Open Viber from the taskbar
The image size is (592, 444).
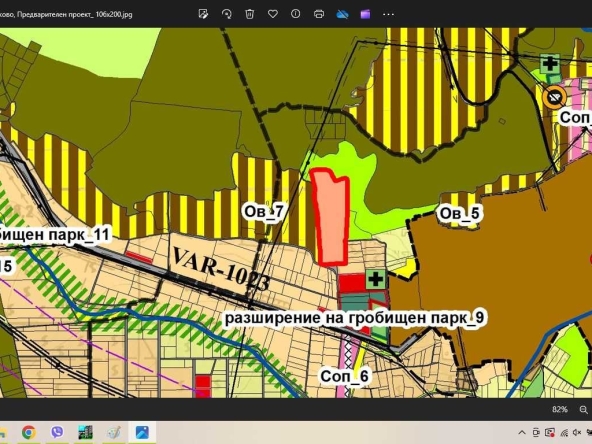[x=57, y=432]
